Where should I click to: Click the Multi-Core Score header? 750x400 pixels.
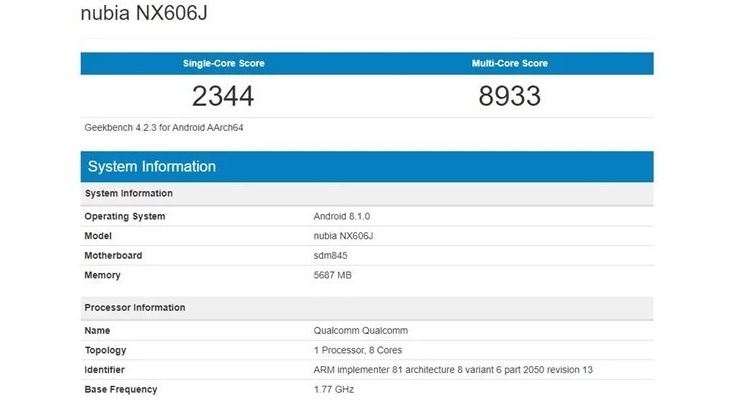pos(510,63)
